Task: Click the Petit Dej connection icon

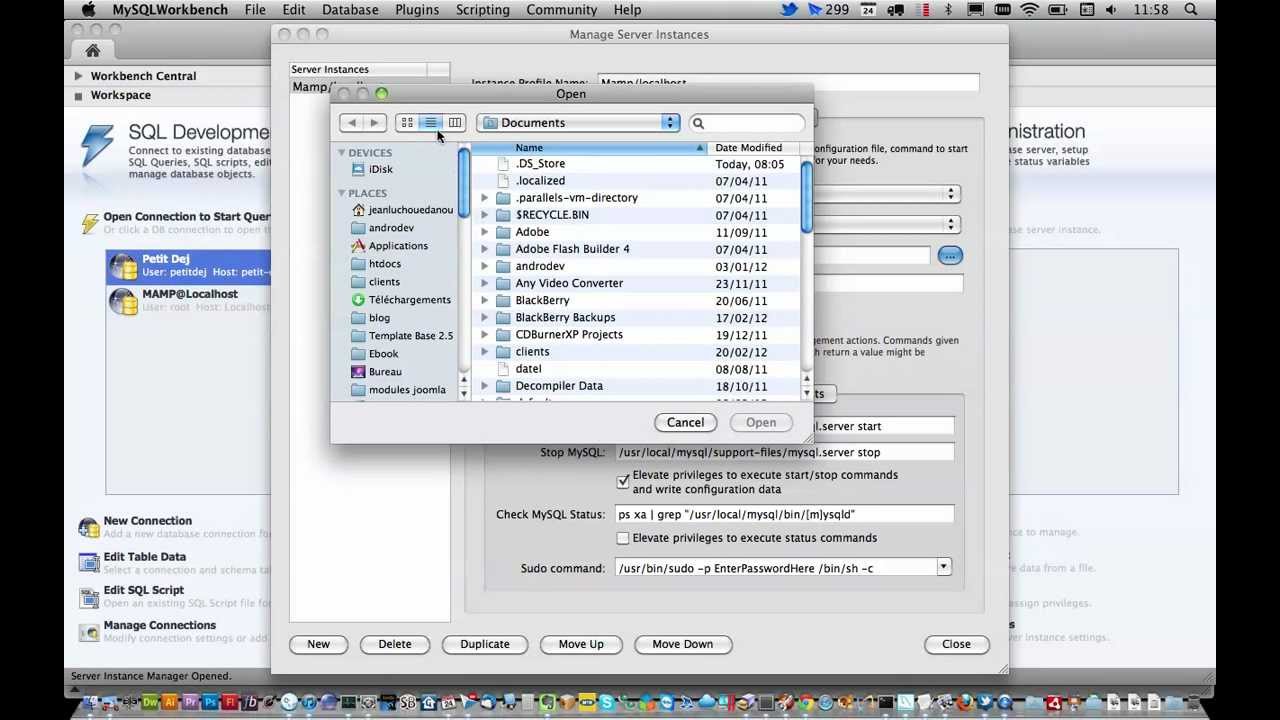Action: click(123, 266)
